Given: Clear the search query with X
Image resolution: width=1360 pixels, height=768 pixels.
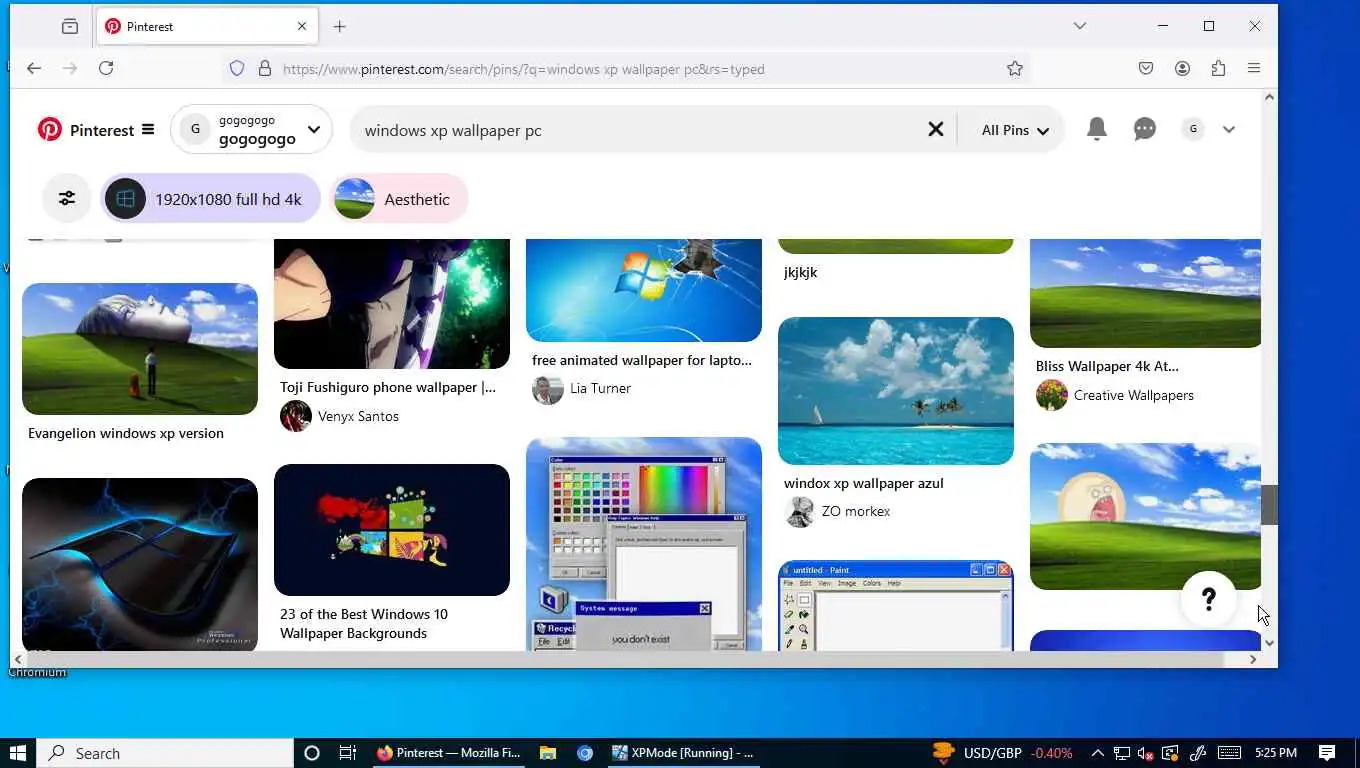Looking at the screenshot, I should (936, 129).
